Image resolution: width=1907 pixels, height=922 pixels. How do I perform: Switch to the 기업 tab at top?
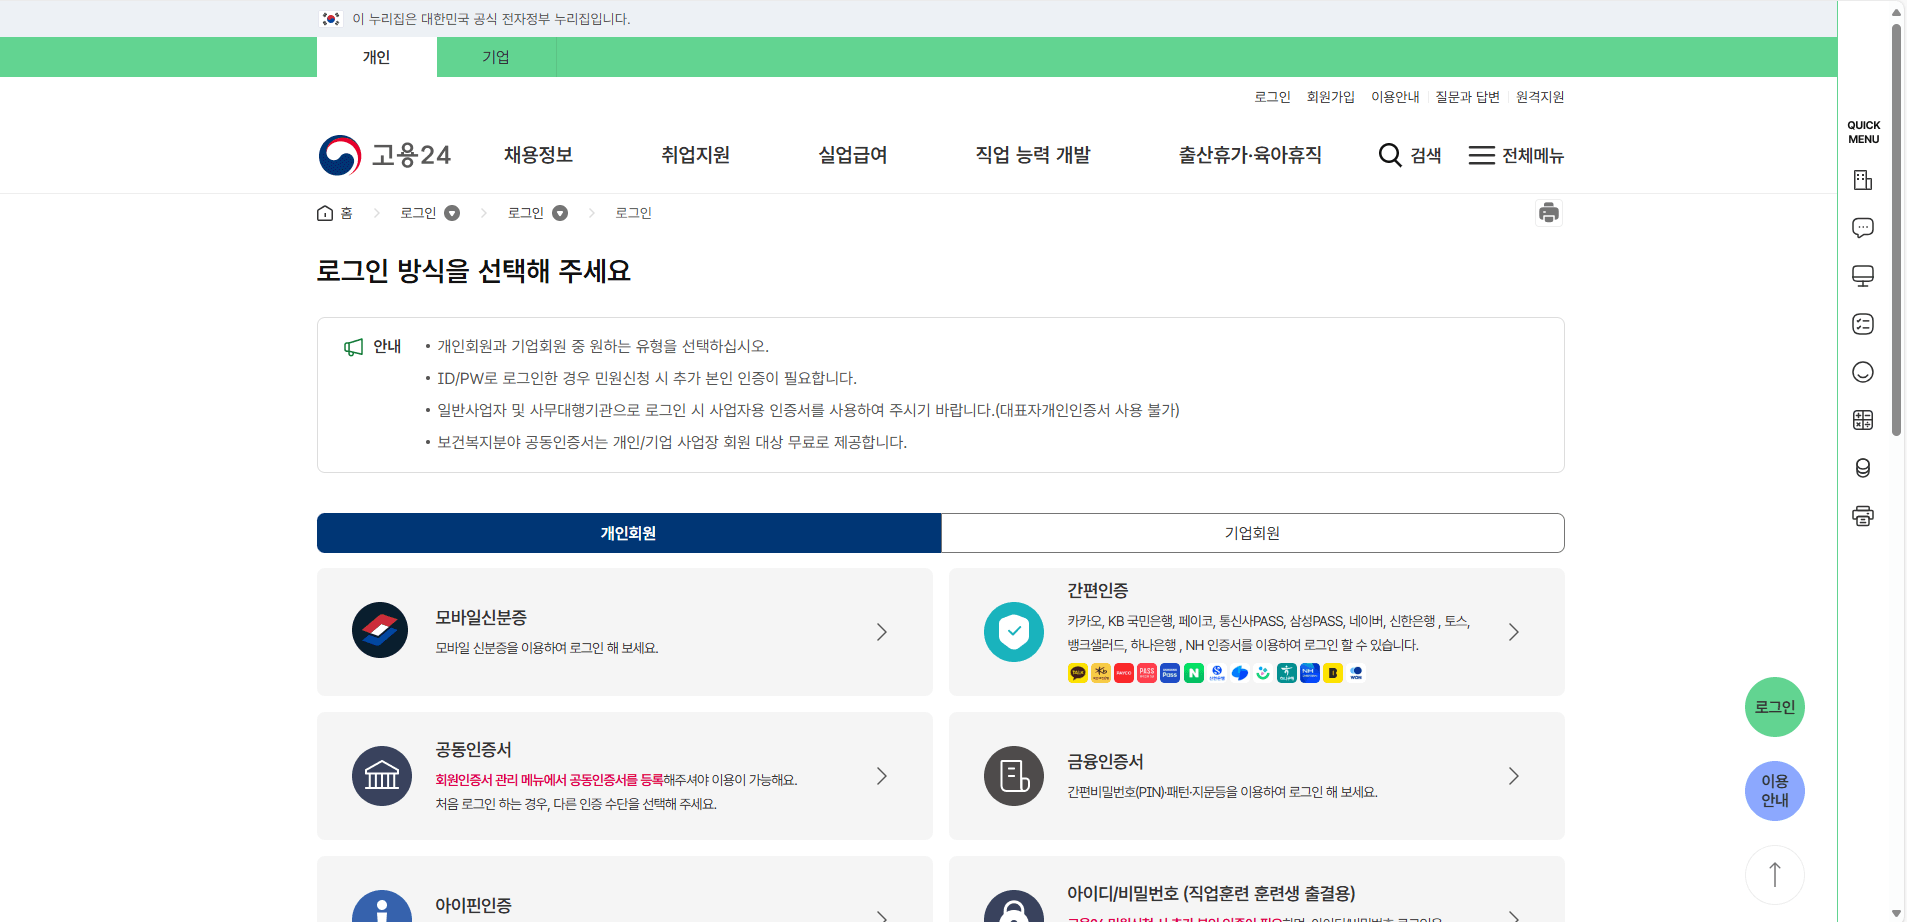coord(496,57)
